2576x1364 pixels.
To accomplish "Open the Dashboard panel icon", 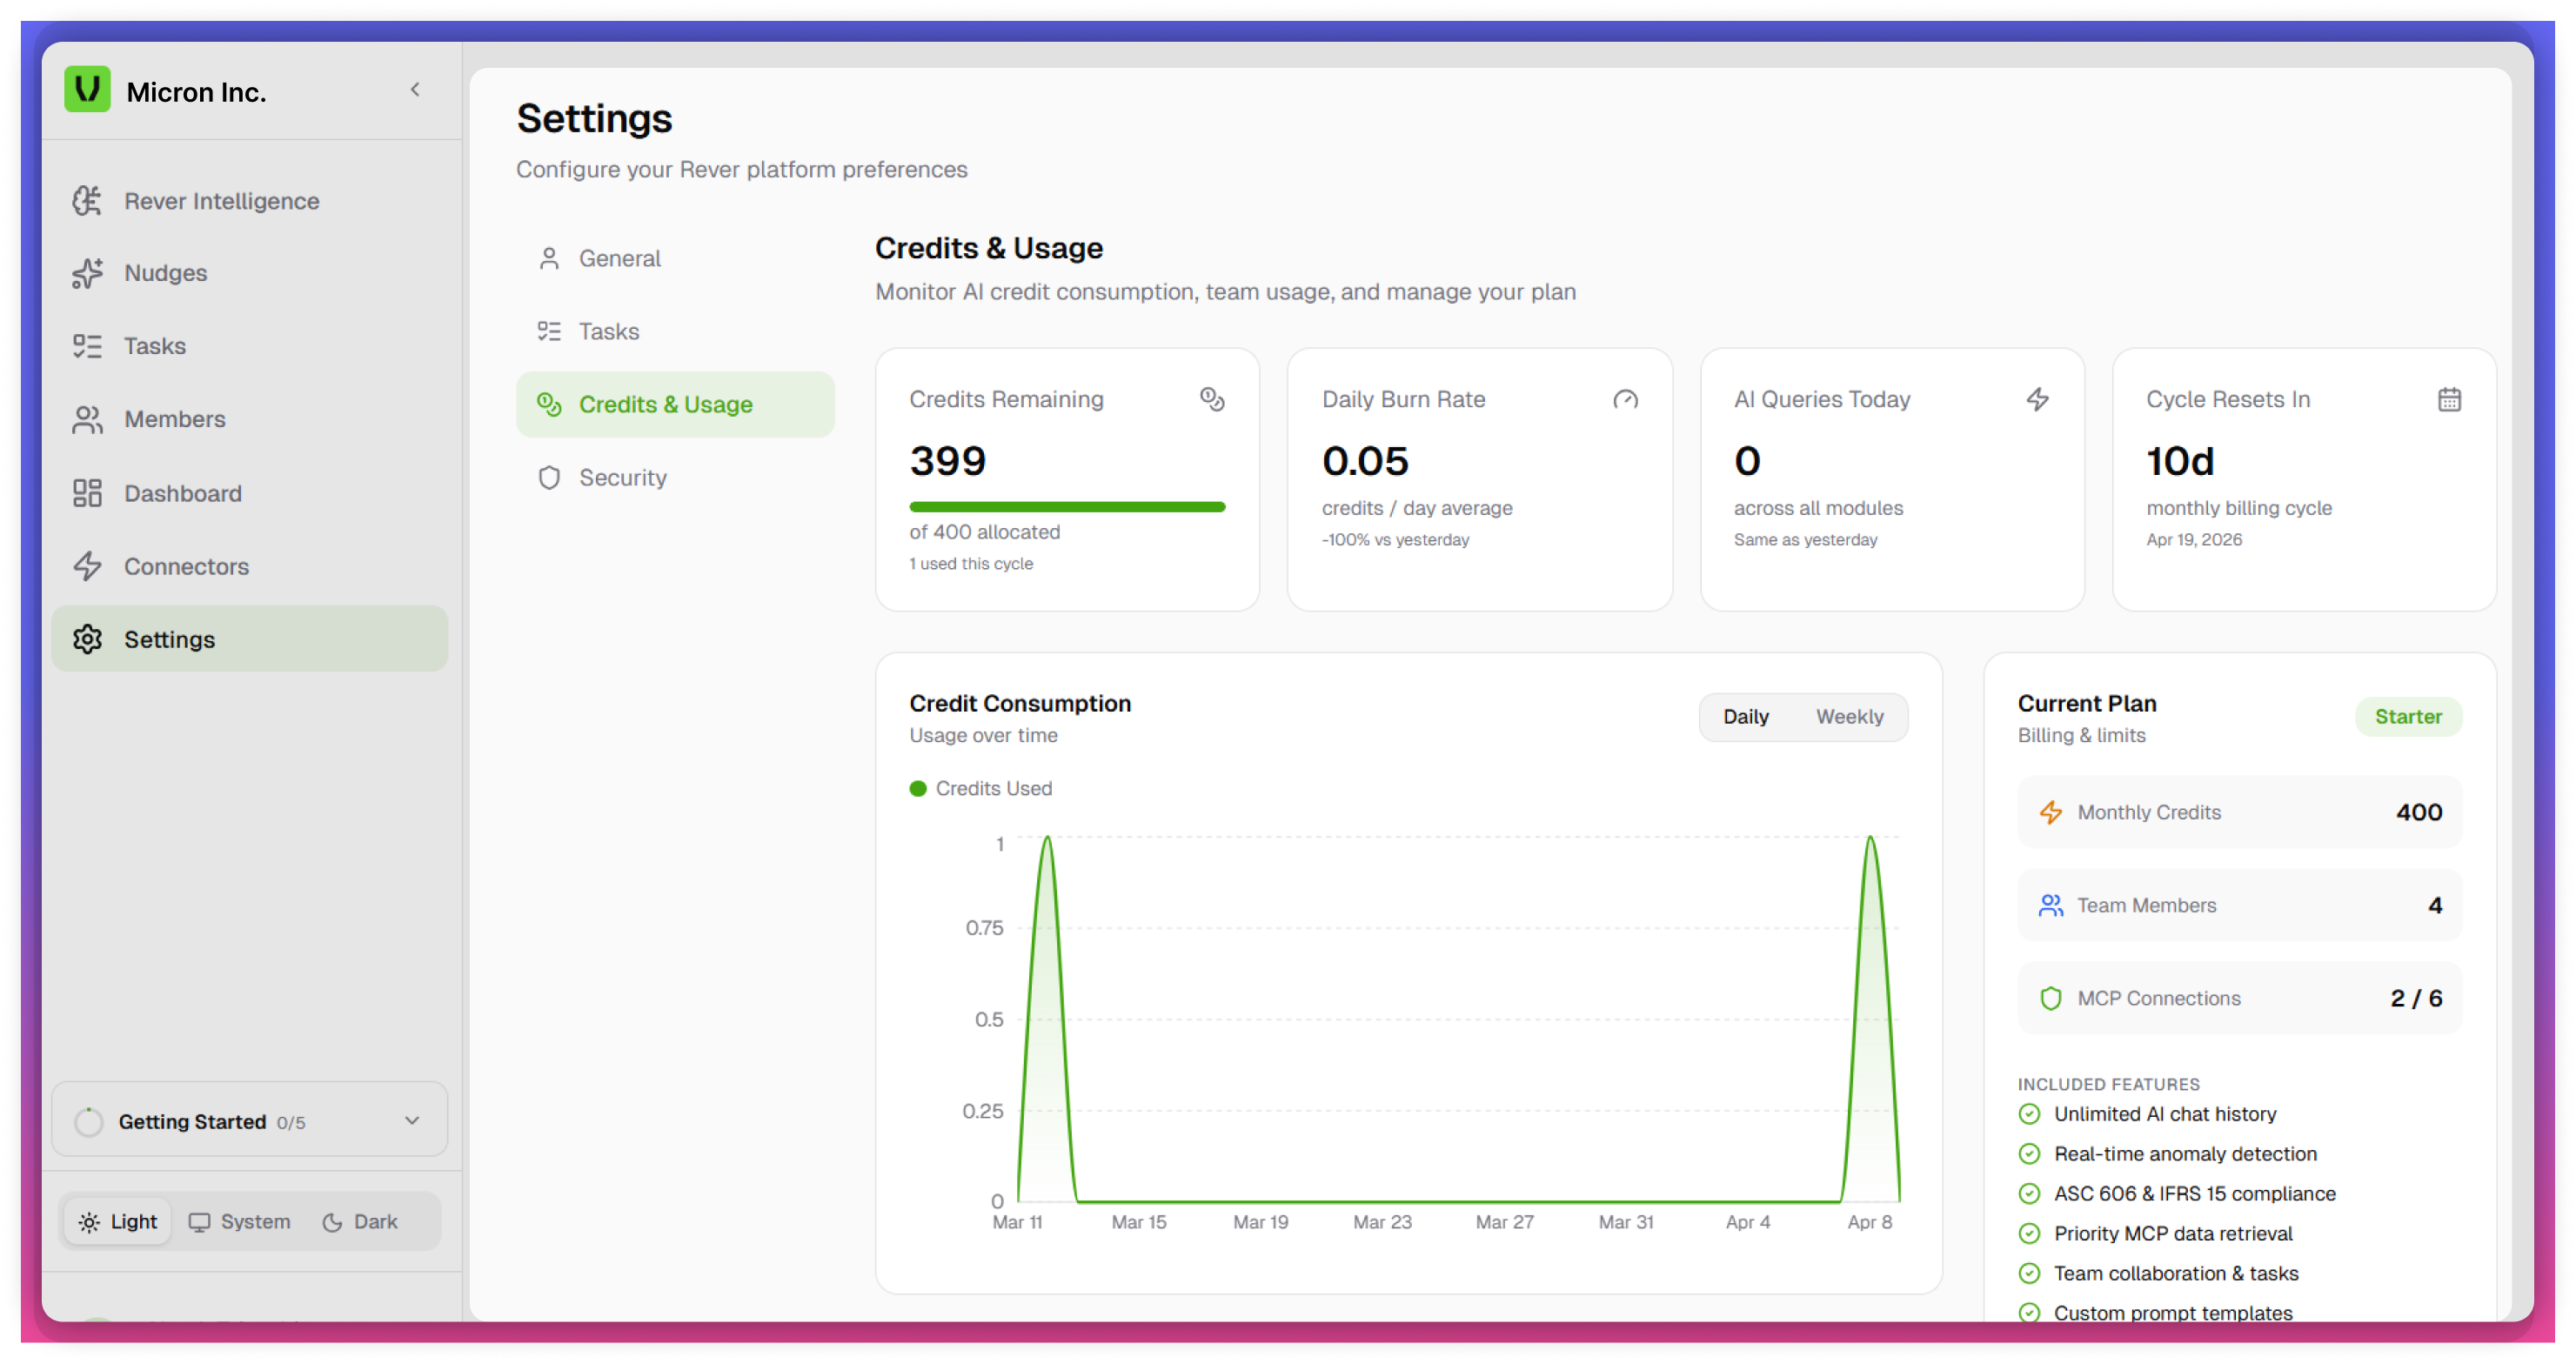I will coord(88,492).
